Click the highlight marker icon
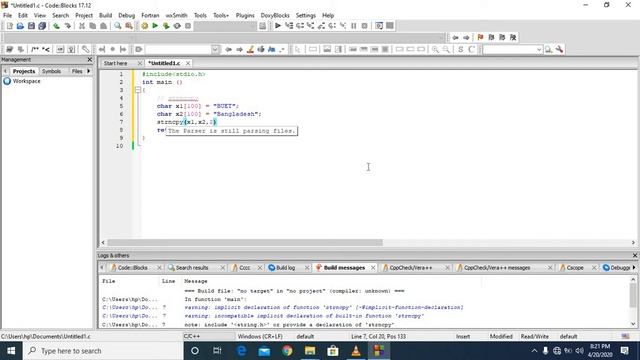This screenshot has width=640, height=360. pos(250,49)
